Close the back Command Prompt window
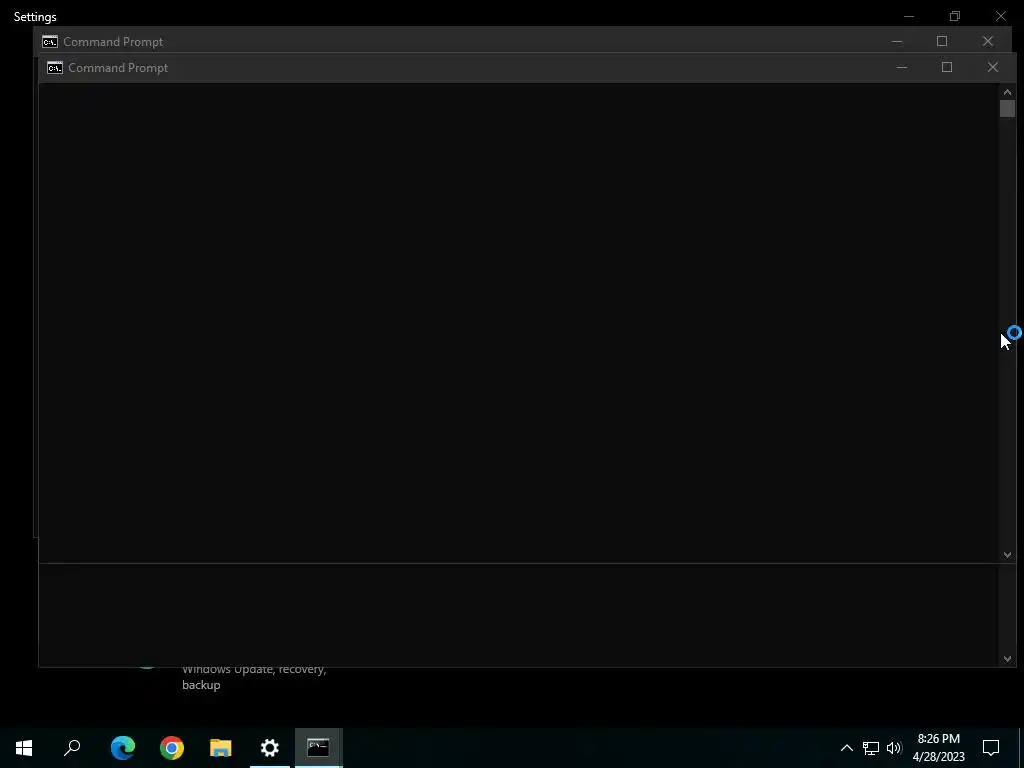Image resolution: width=1024 pixels, height=768 pixels. [x=987, y=41]
